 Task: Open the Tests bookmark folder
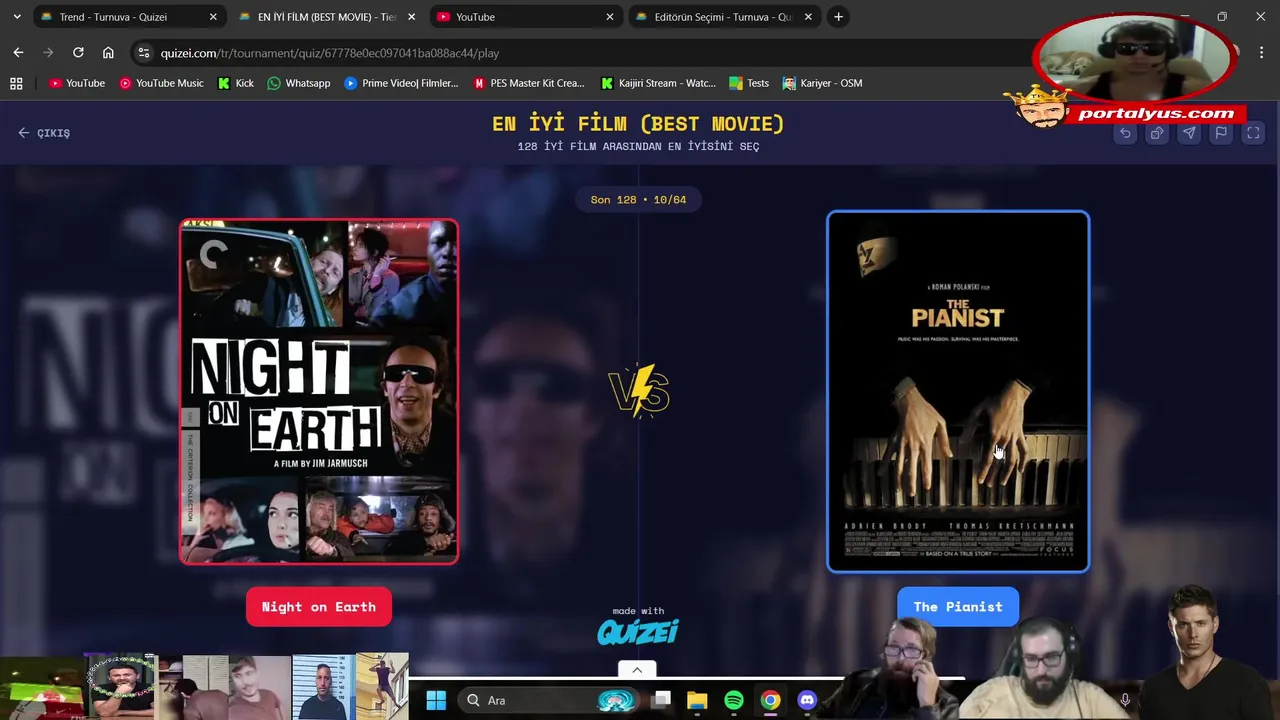[x=749, y=83]
